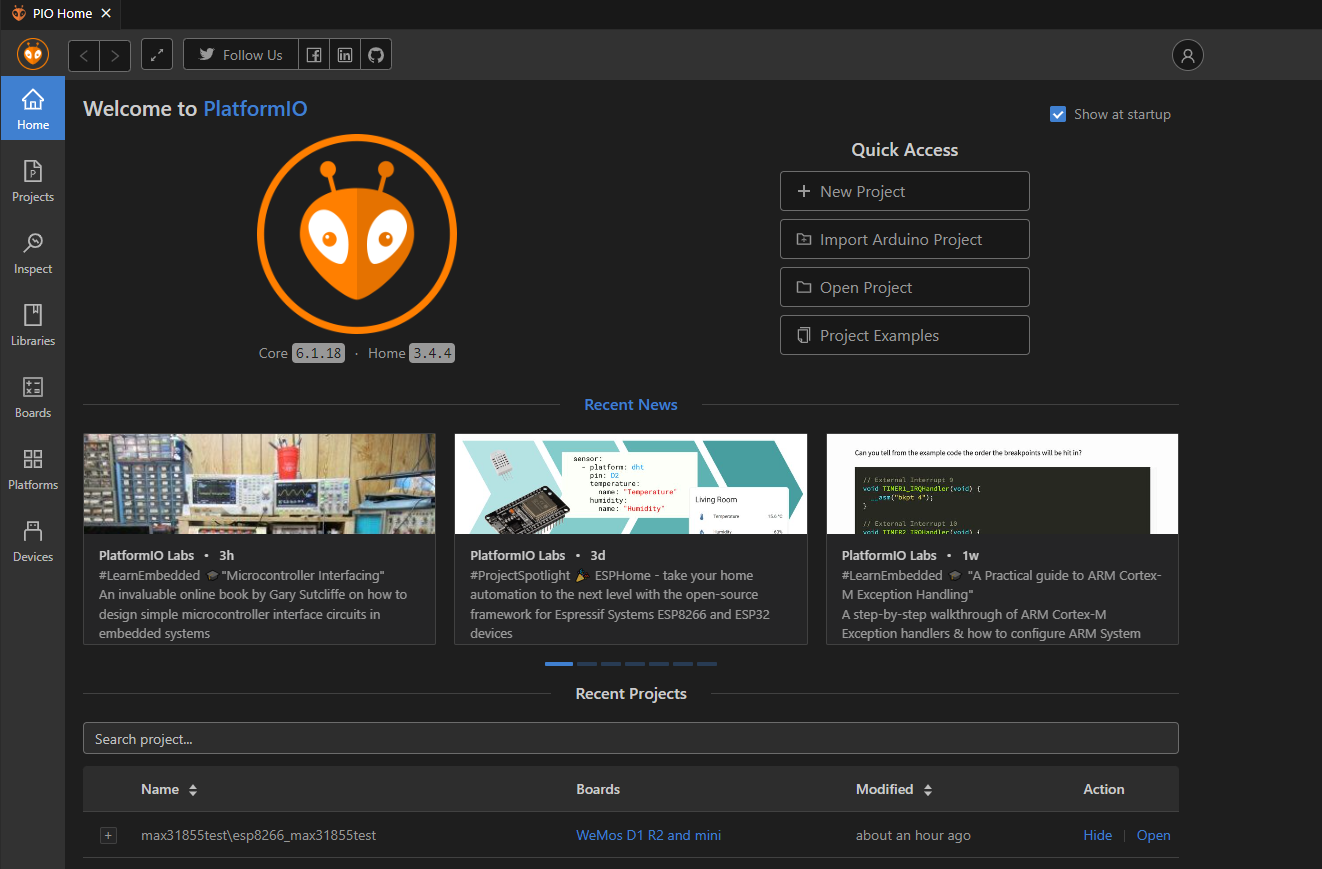The image size is (1322, 869).
Task: Click 'about an hour ago' modified cell
Action: [x=913, y=835]
